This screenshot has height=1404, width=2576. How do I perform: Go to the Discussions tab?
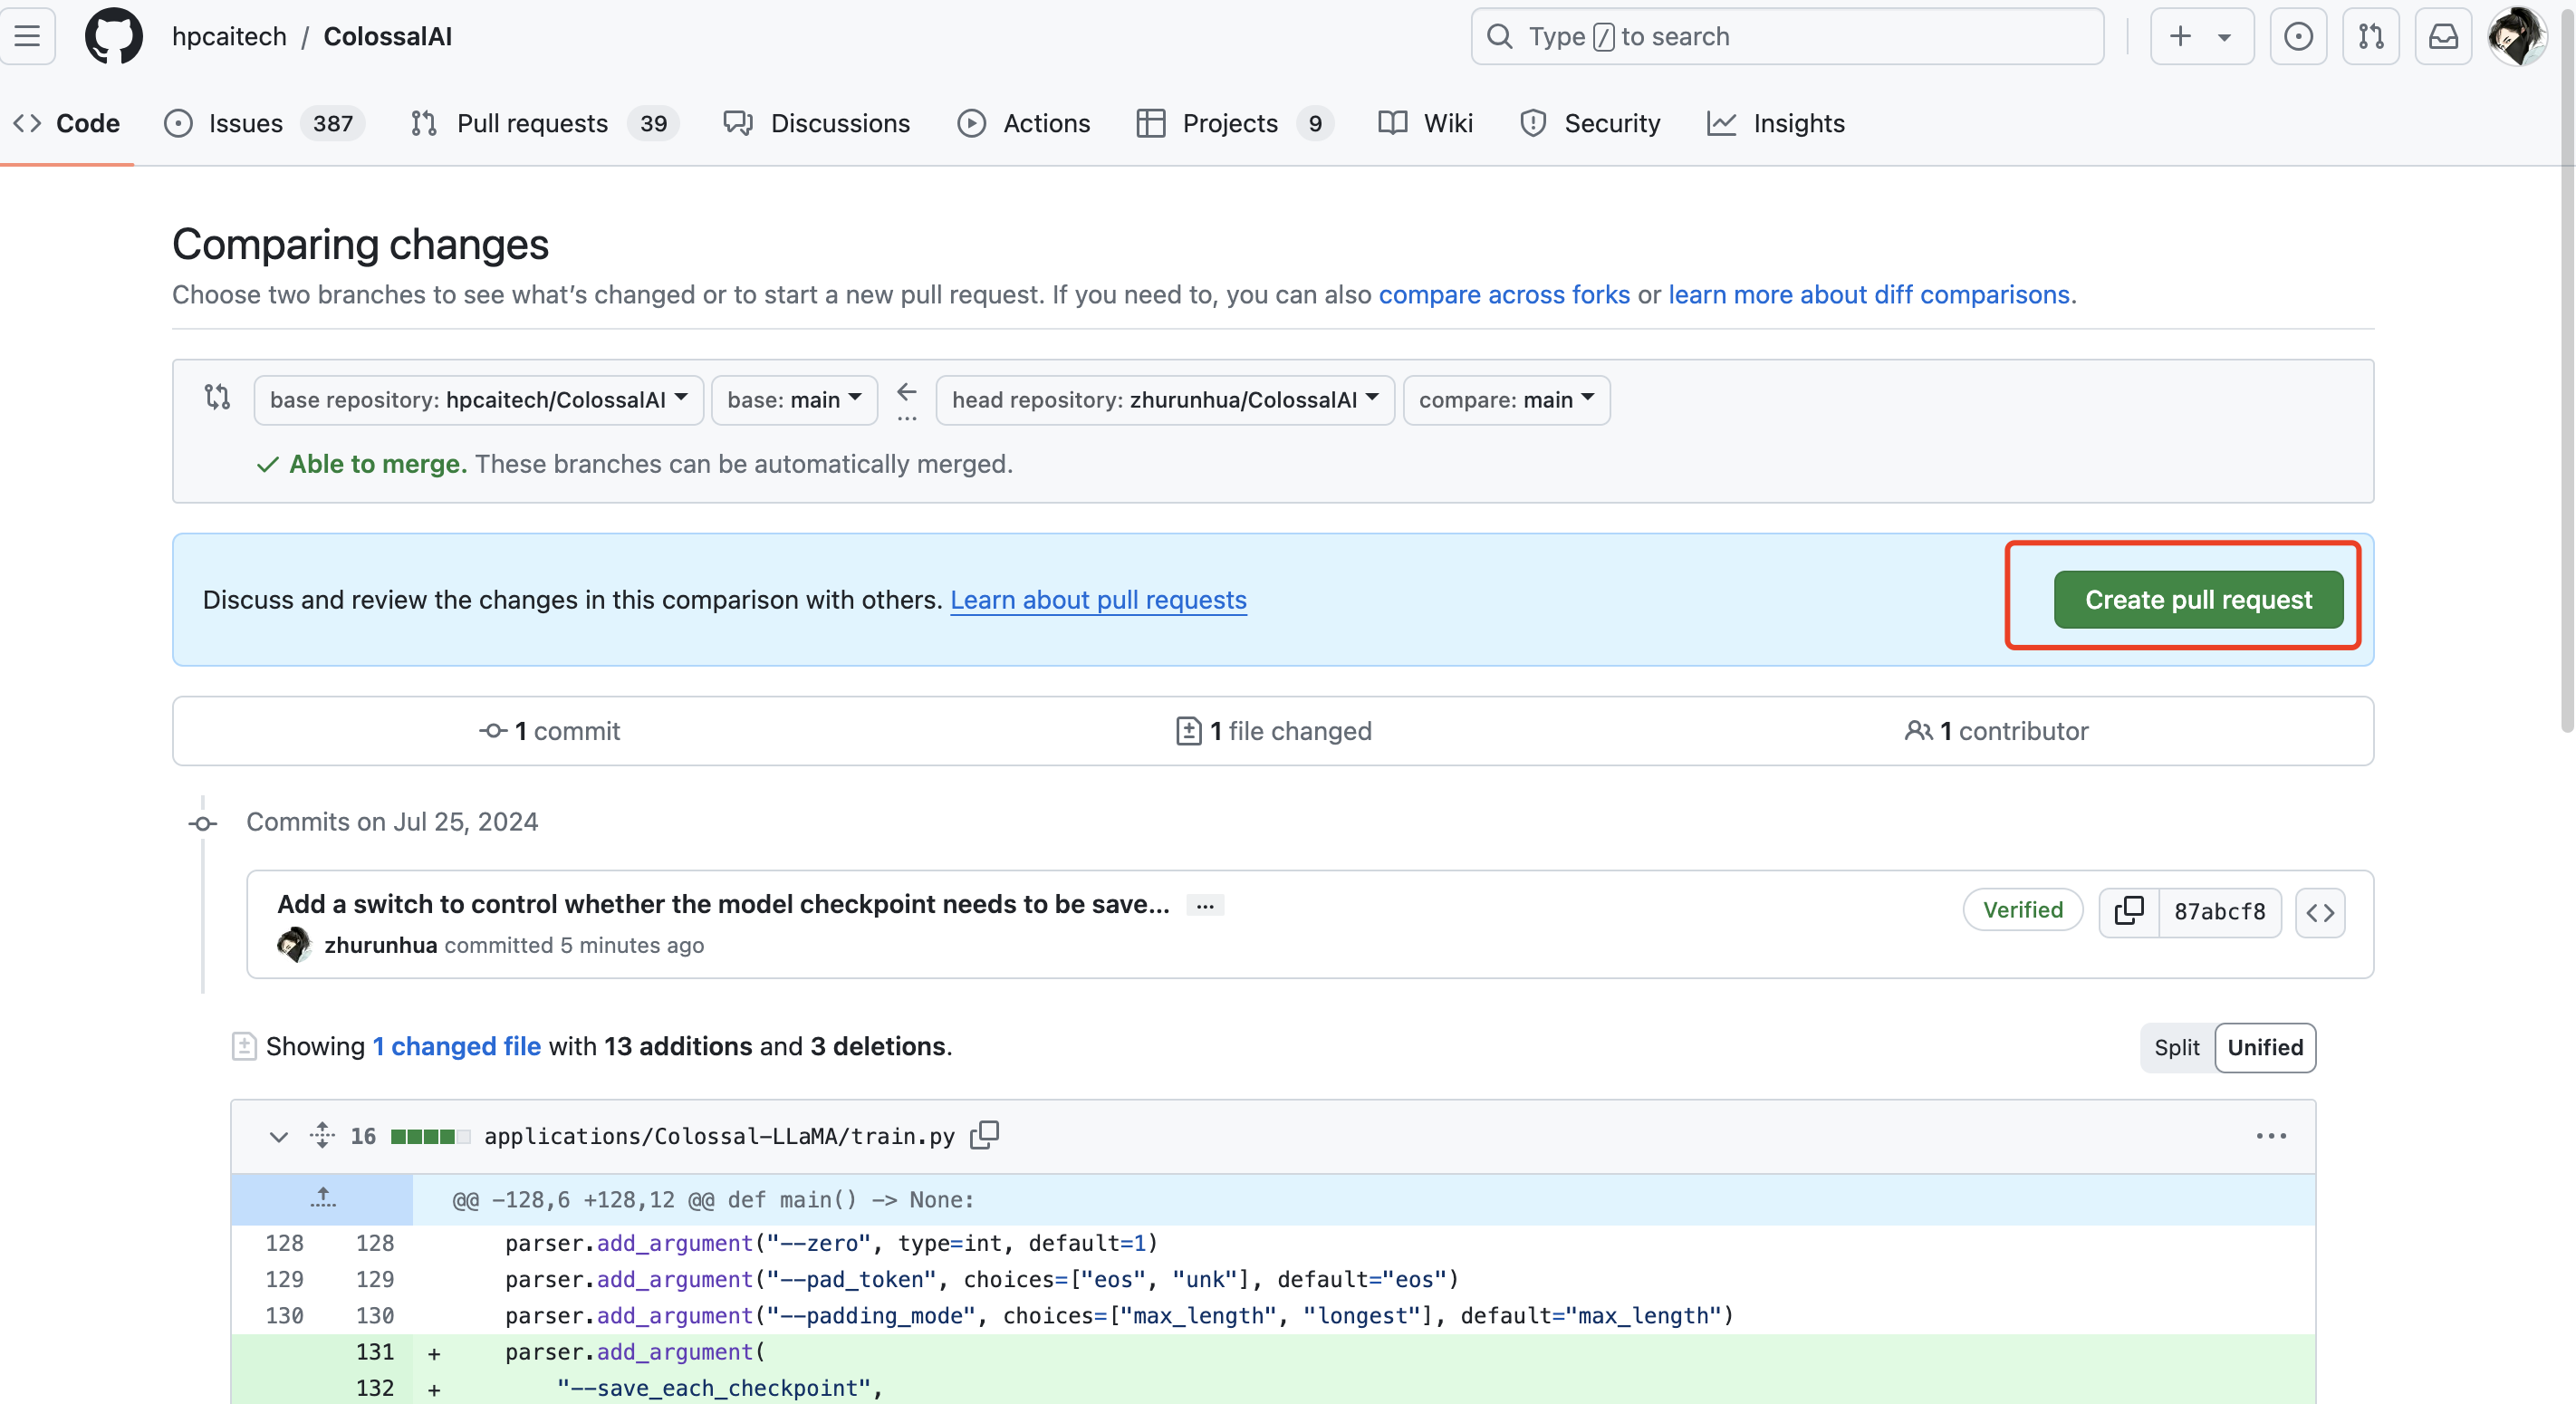(817, 123)
